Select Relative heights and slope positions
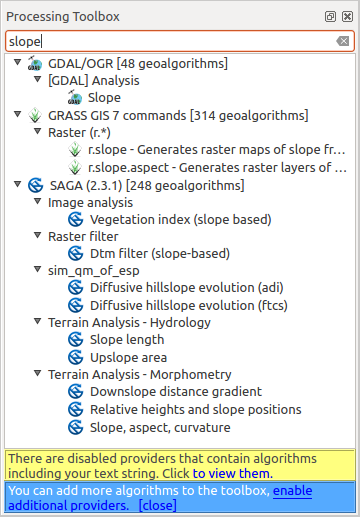Image resolution: width=360 pixels, height=517 pixels. 196,410
